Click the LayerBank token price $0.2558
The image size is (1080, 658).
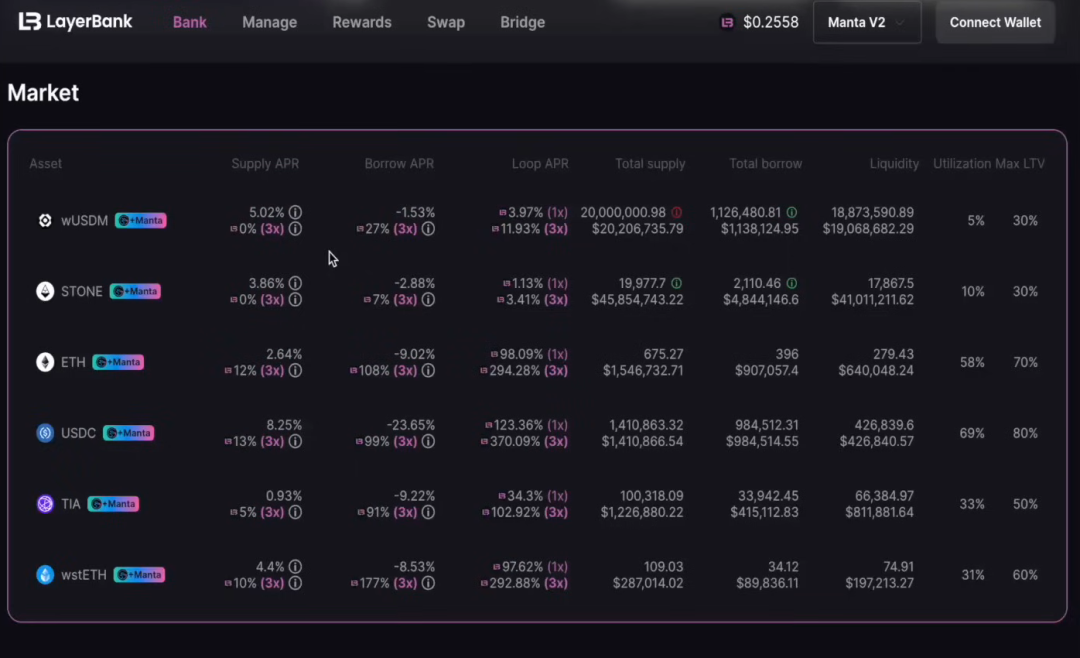pos(770,22)
